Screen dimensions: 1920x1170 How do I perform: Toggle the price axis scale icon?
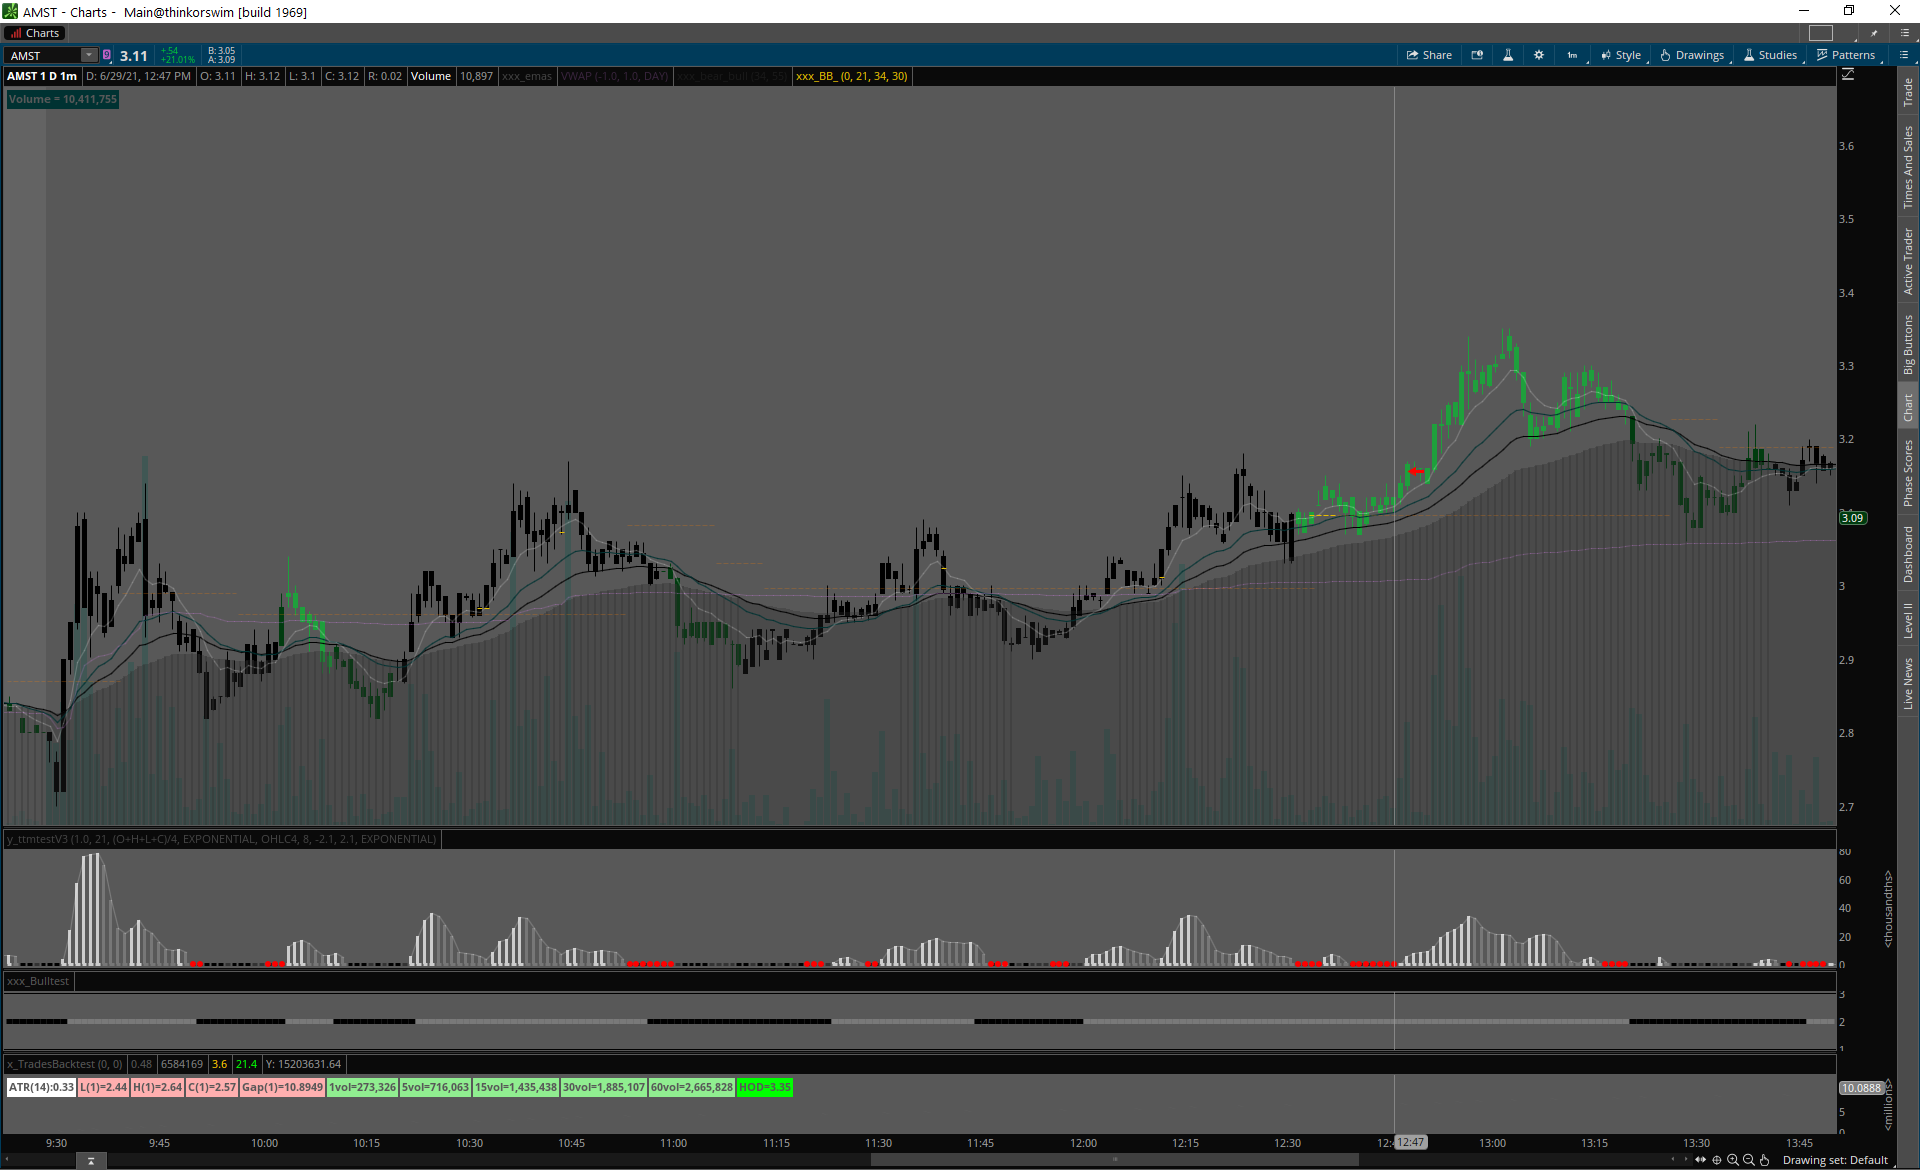[1848, 75]
